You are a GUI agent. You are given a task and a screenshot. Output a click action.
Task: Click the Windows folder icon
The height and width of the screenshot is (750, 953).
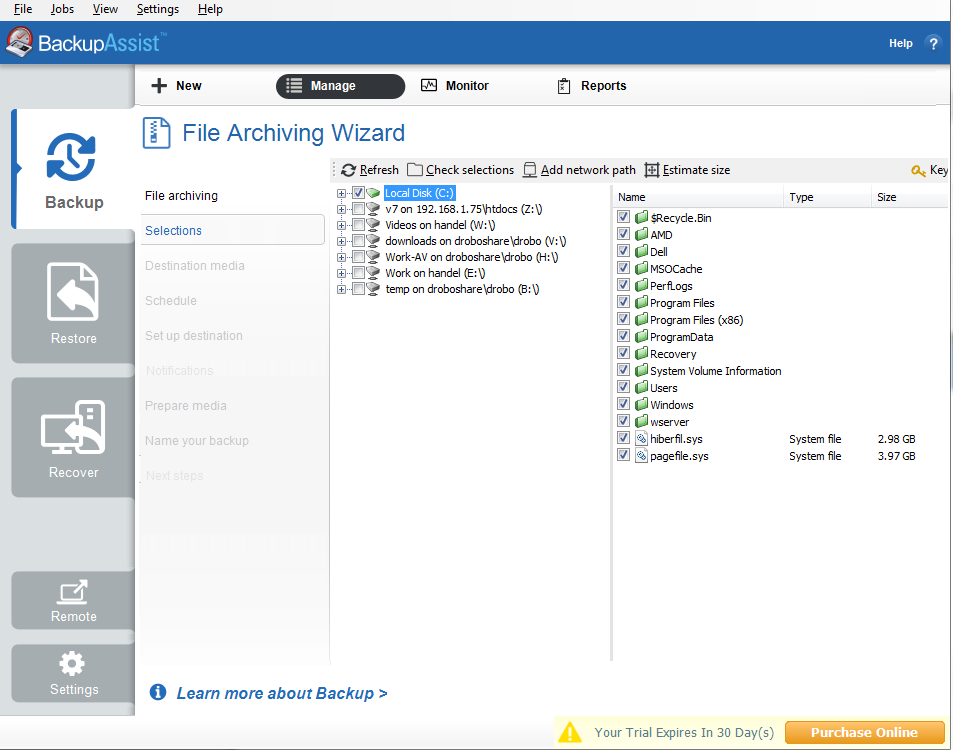point(641,404)
